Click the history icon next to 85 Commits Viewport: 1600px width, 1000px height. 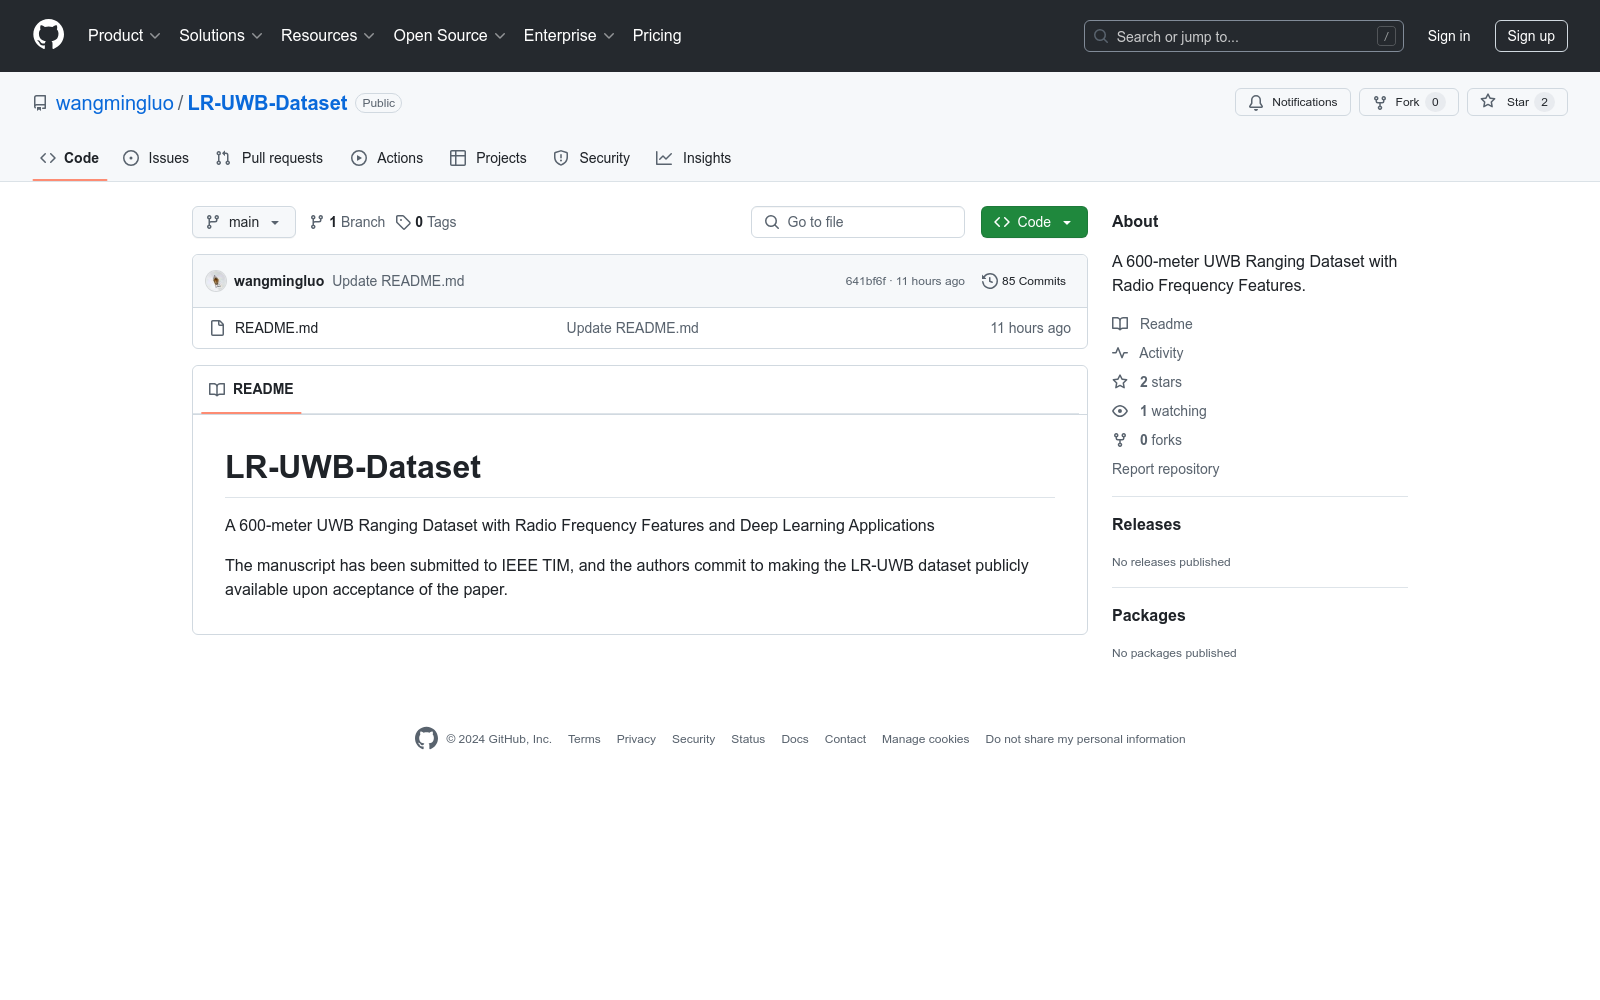click(990, 281)
